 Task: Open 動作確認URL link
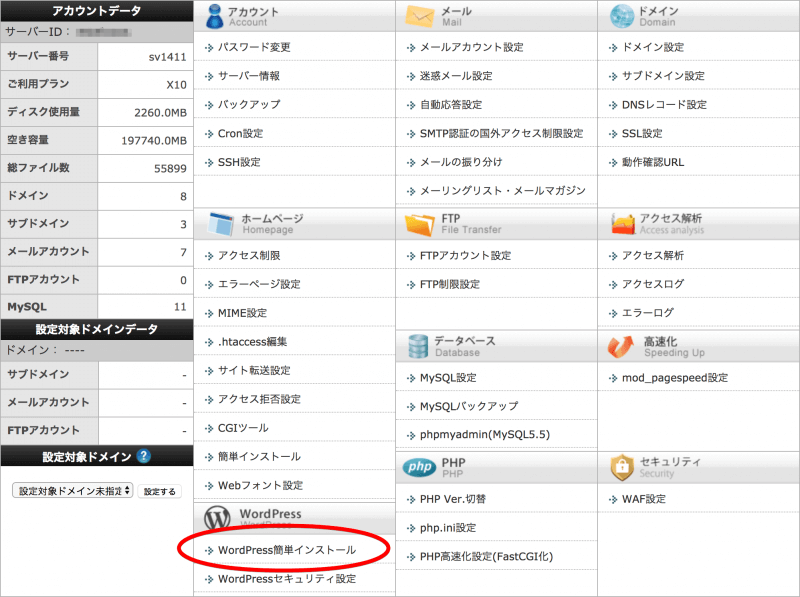(x=653, y=162)
